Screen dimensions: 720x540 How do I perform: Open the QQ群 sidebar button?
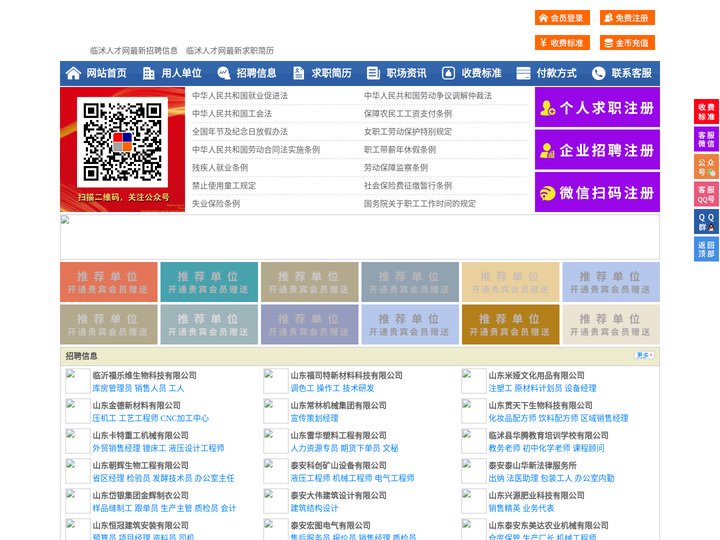click(706, 222)
